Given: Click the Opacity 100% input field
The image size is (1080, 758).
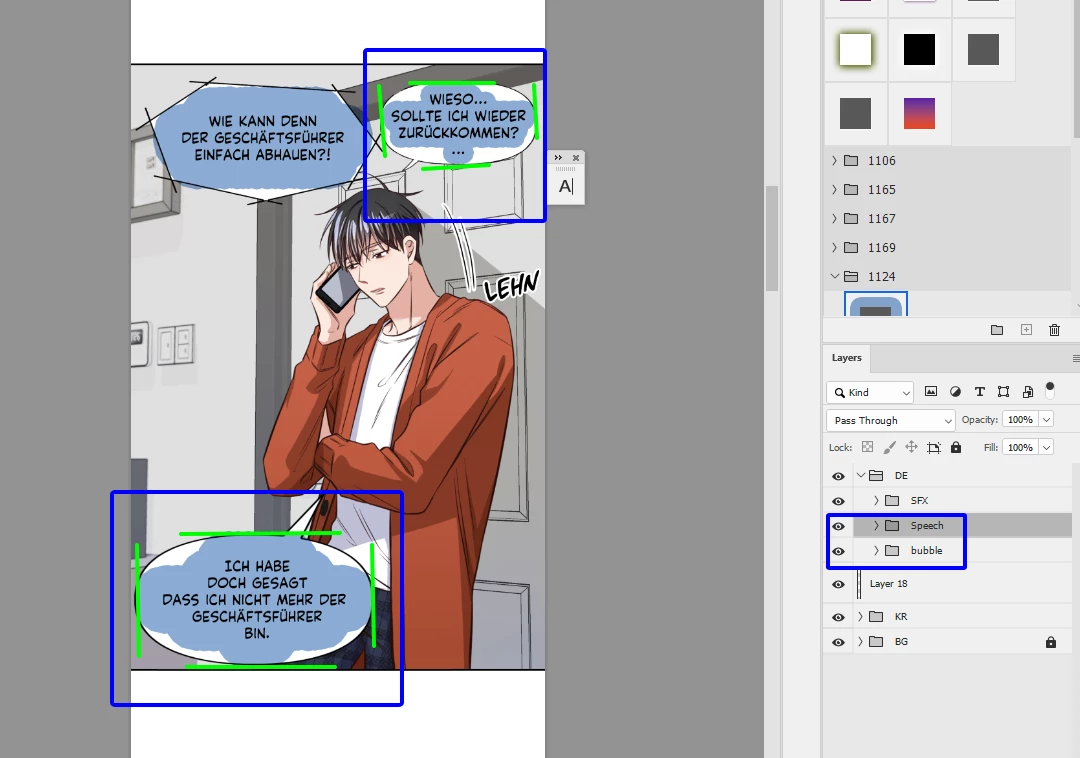Looking at the screenshot, I should pos(1020,420).
